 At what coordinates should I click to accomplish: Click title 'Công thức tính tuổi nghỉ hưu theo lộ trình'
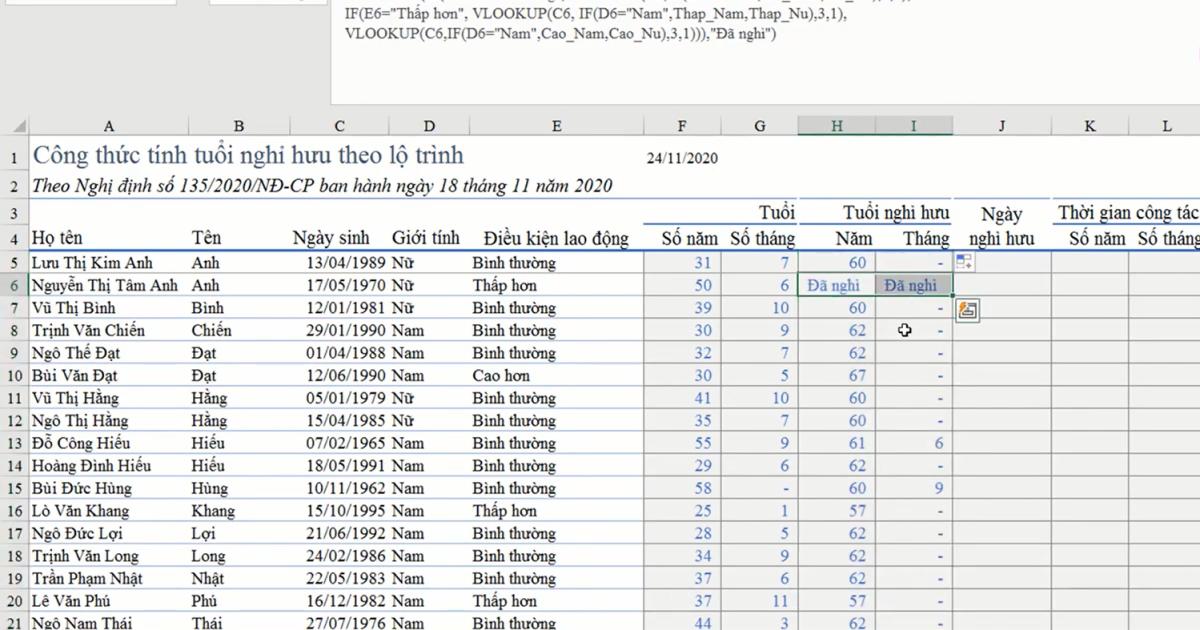(248, 157)
